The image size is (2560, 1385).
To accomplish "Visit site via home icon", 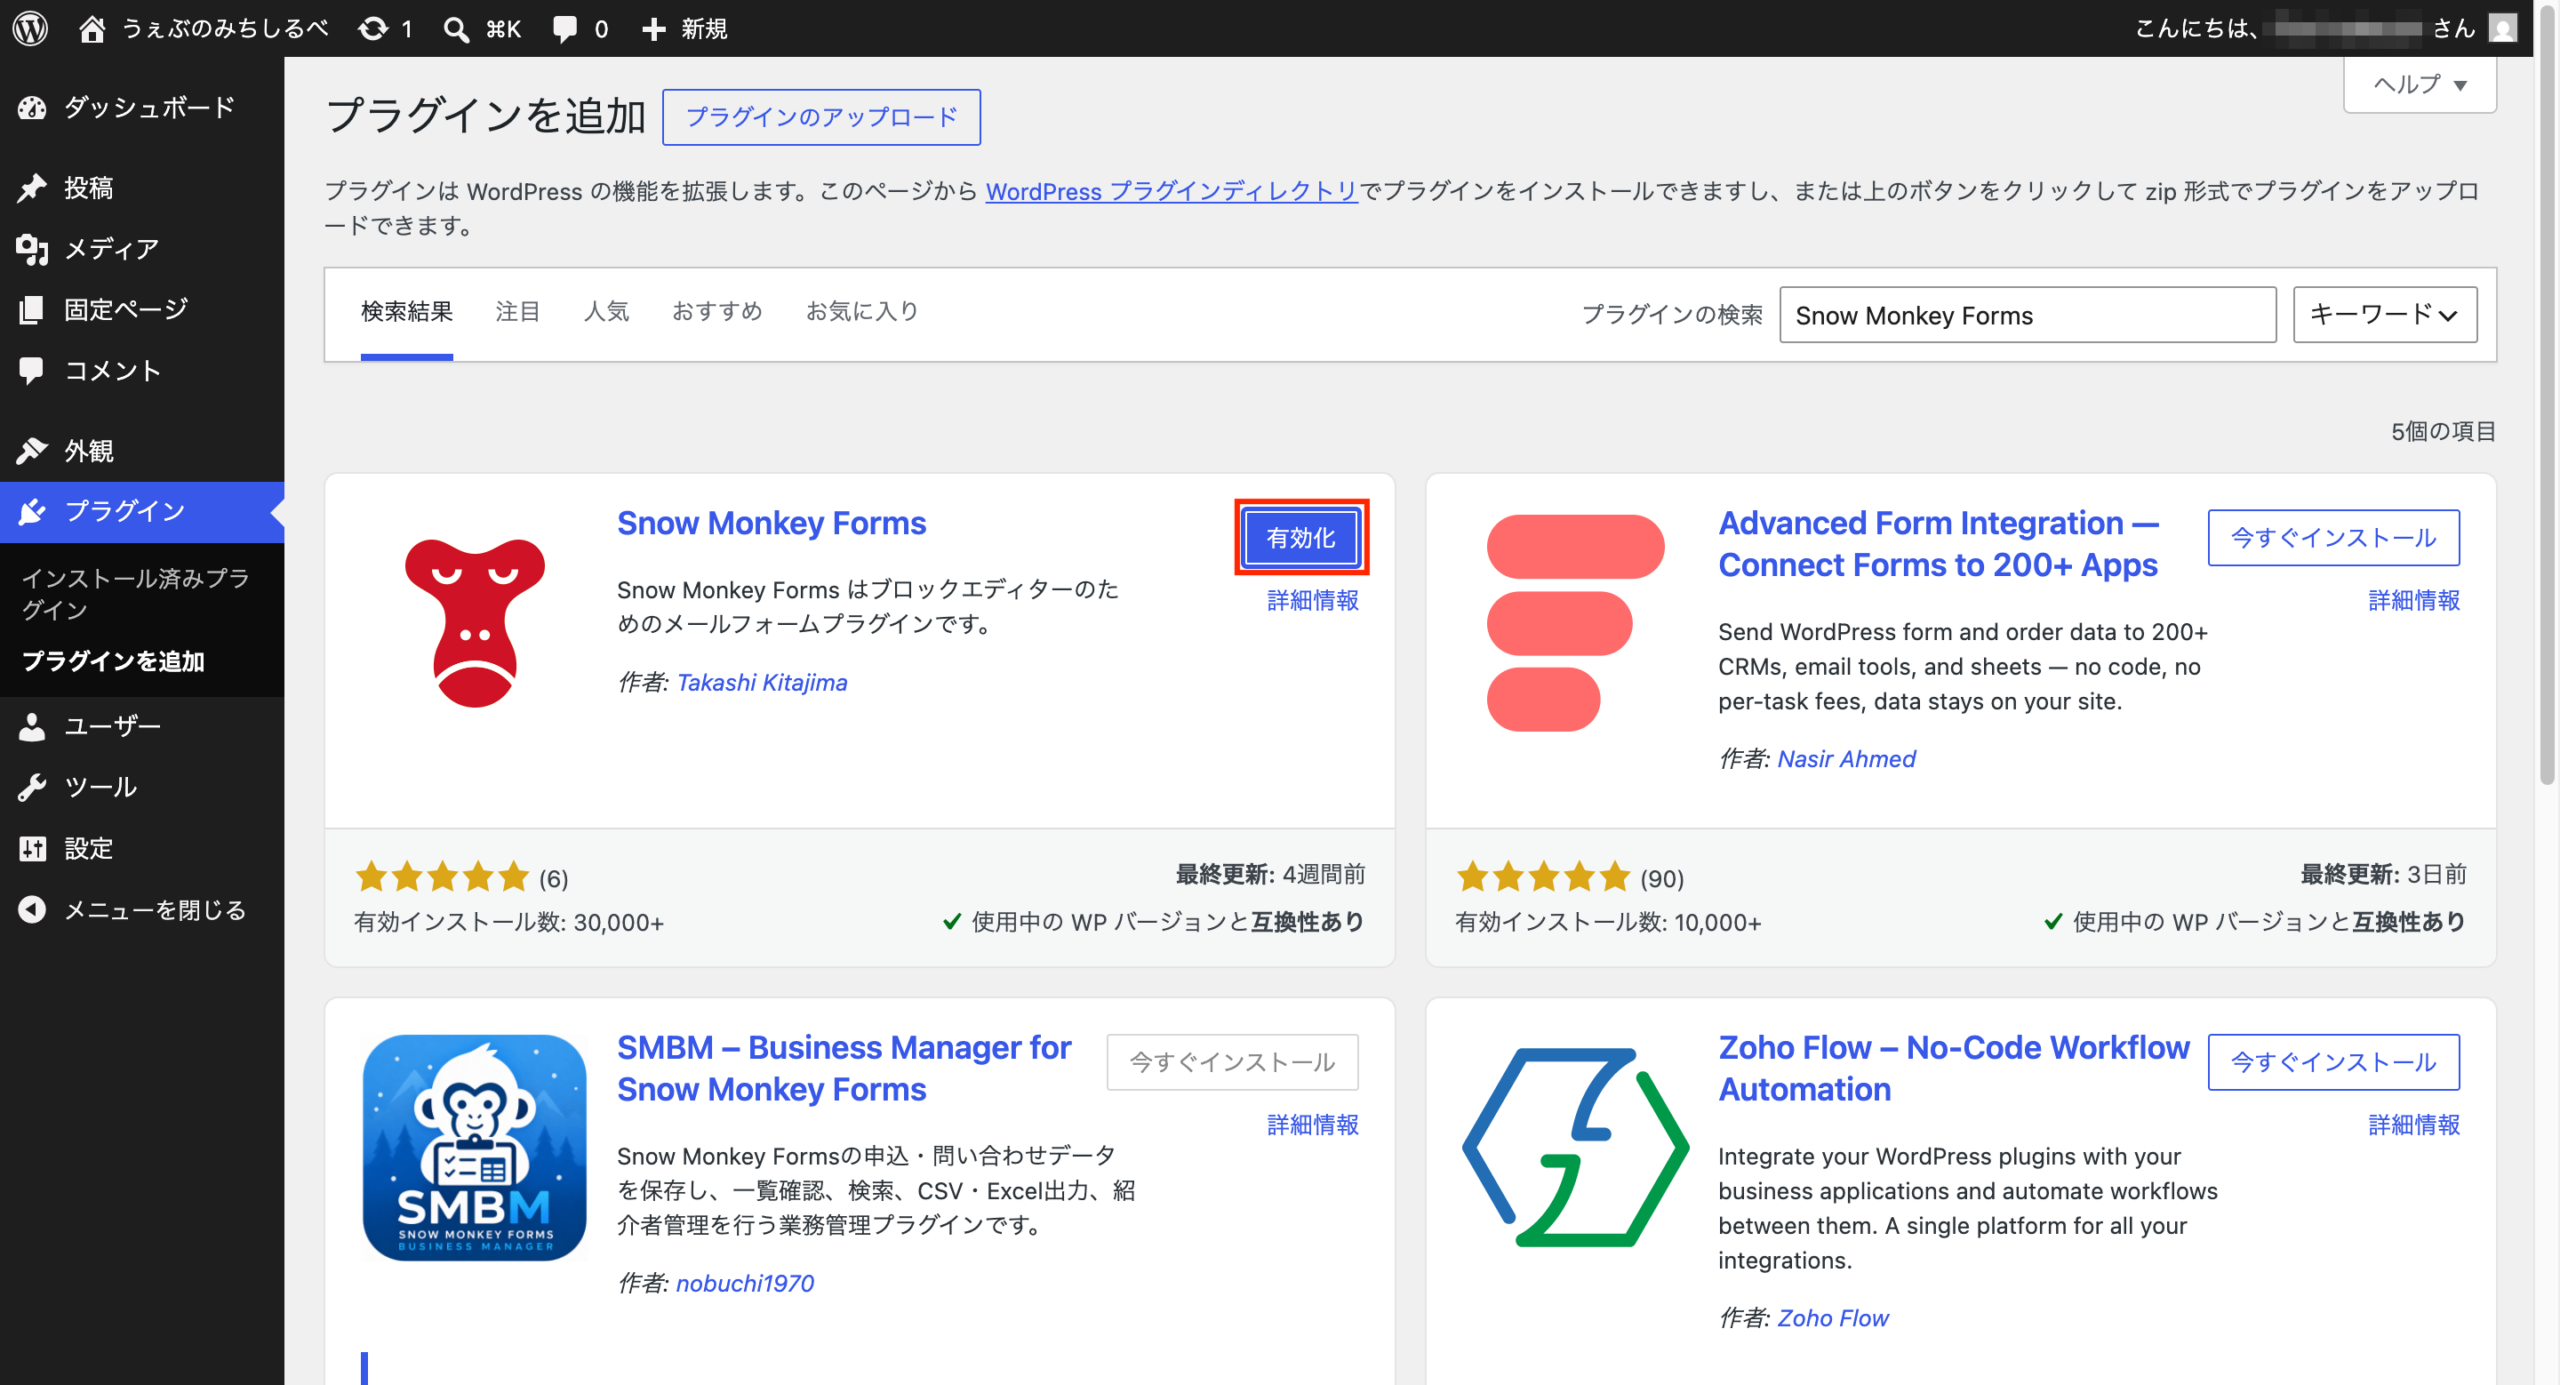I will (92, 28).
